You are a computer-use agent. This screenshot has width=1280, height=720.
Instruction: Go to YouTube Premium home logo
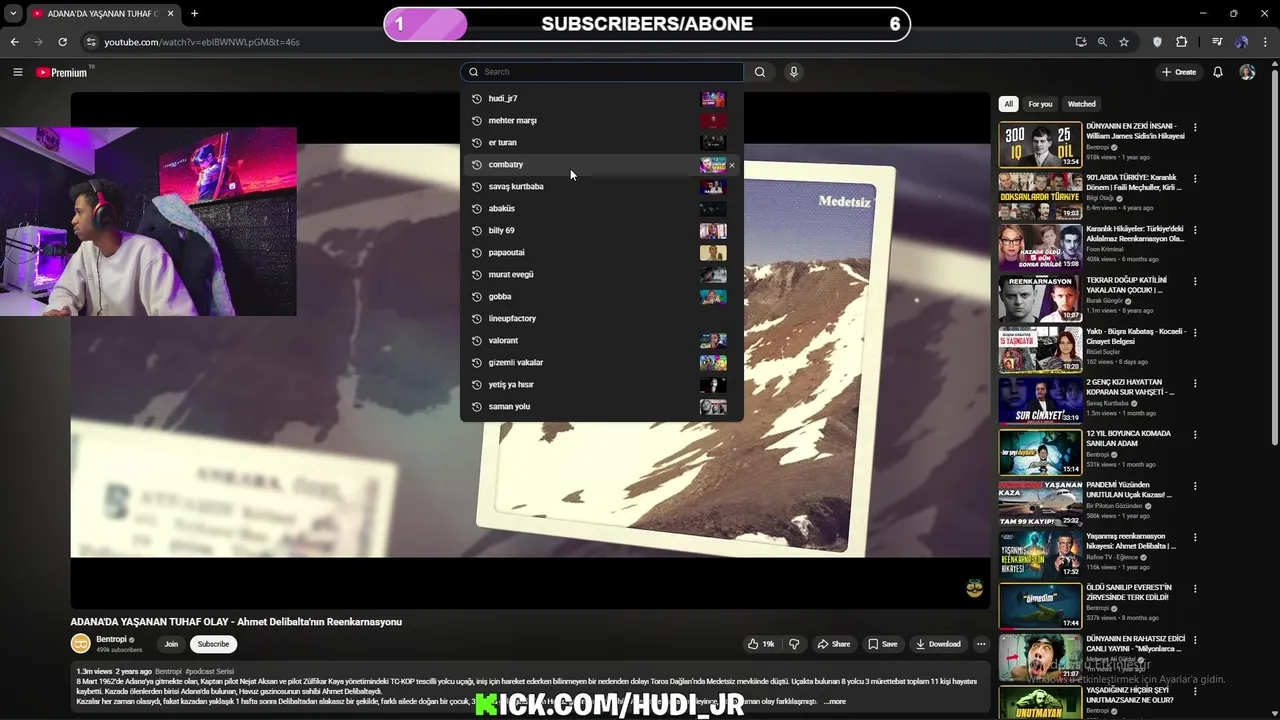(63, 72)
